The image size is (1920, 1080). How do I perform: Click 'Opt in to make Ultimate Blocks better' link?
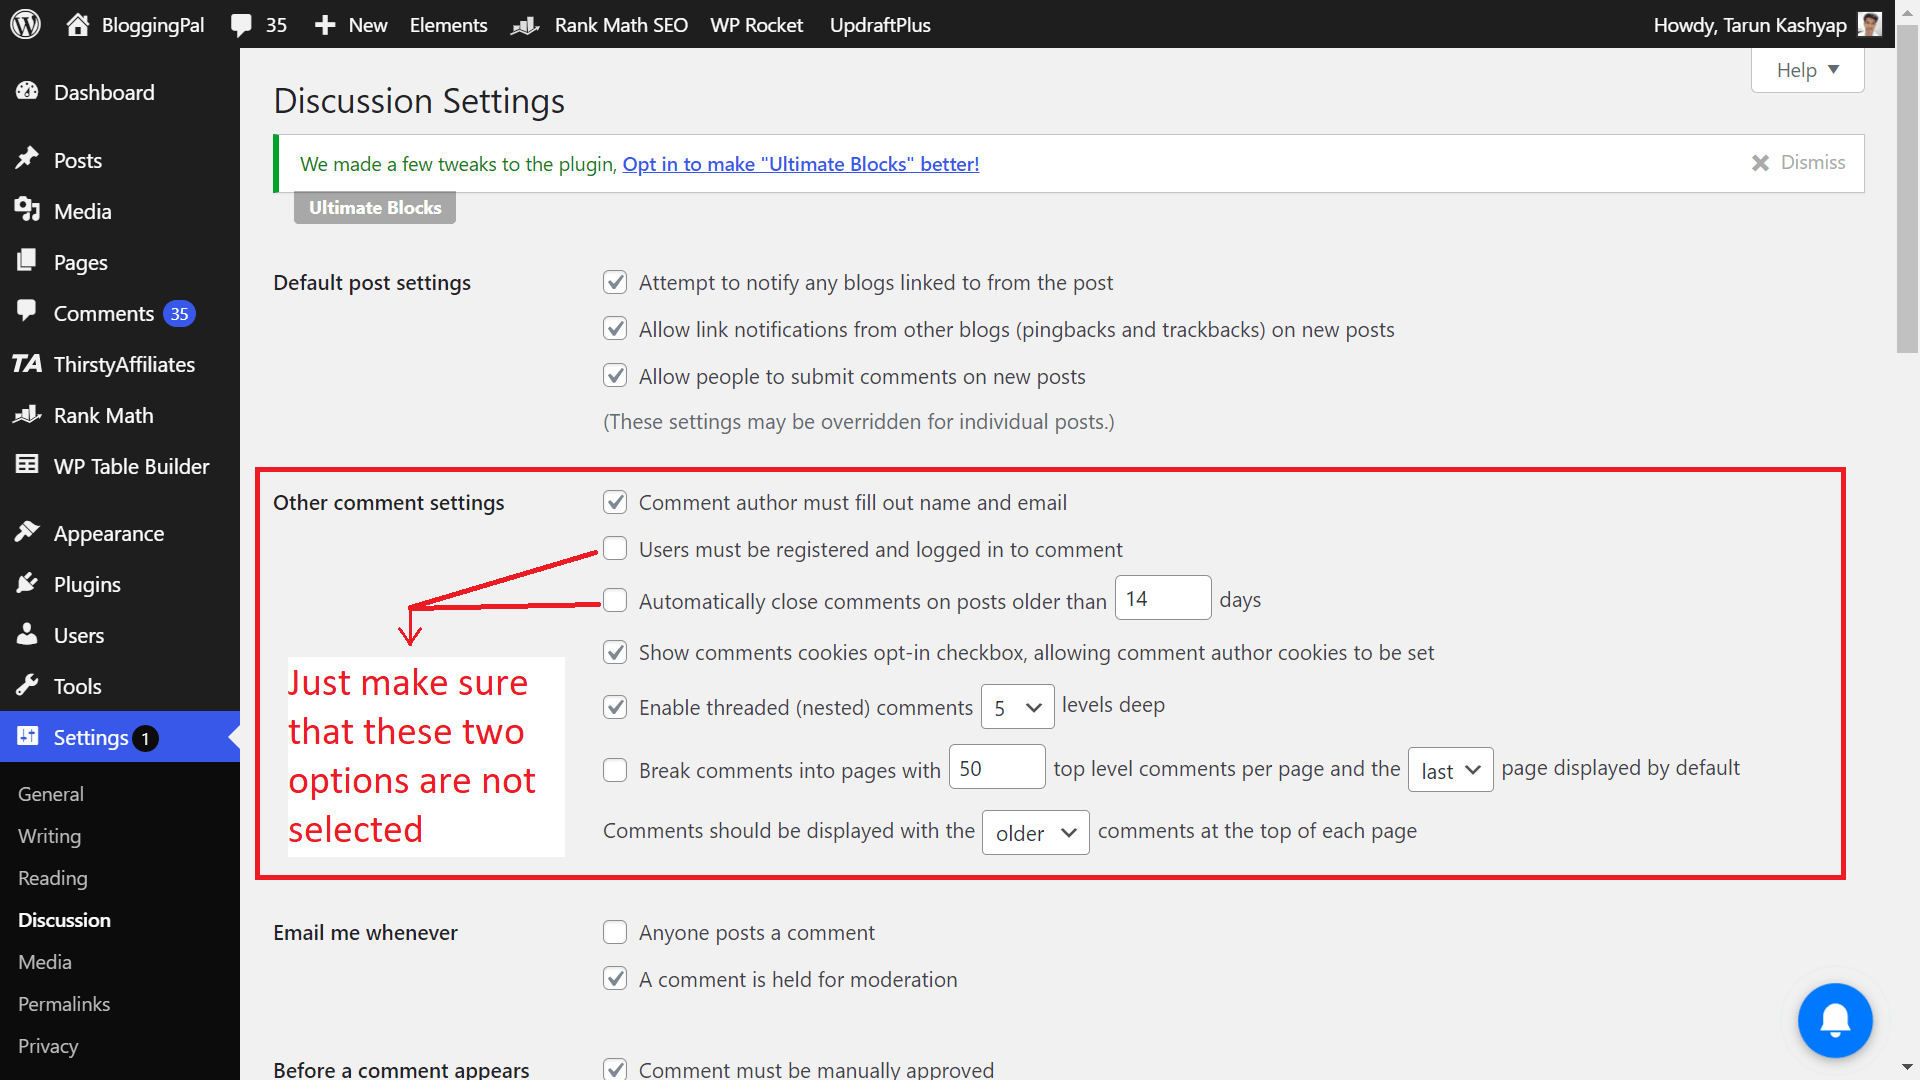802,162
